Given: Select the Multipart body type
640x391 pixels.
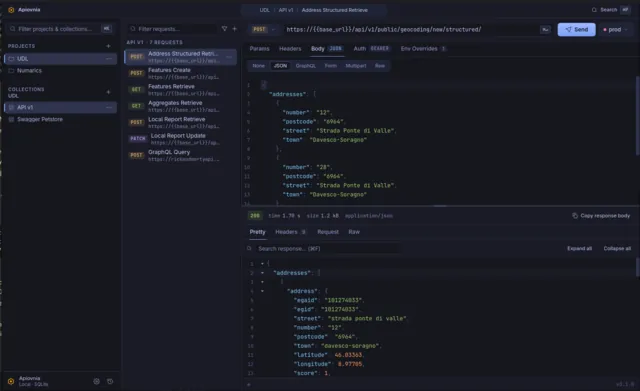Looking at the screenshot, I should 356,66.
